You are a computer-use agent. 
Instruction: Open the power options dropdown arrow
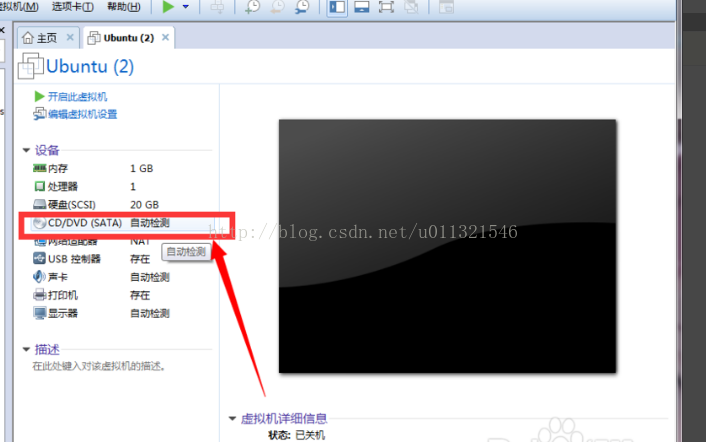tap(186, 7)
